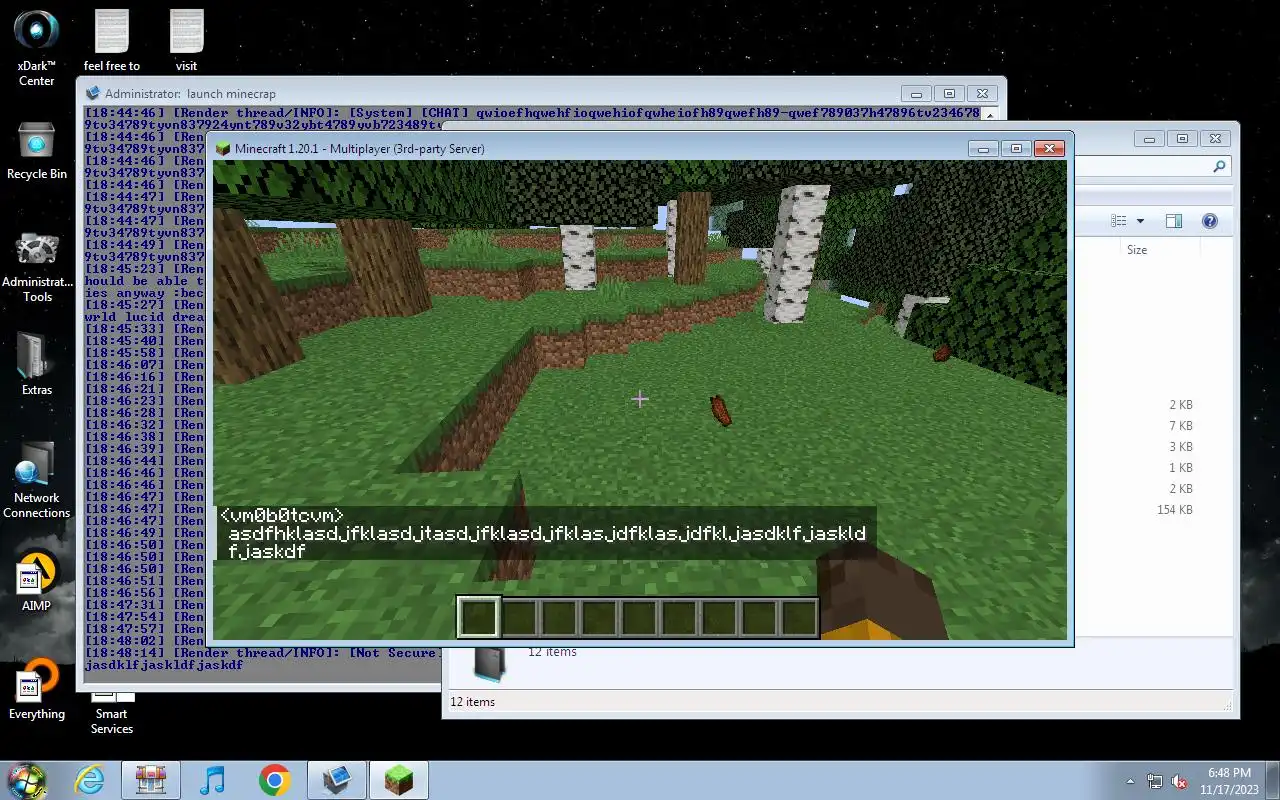Open the Explorer help question mark

pos(1209,221)
